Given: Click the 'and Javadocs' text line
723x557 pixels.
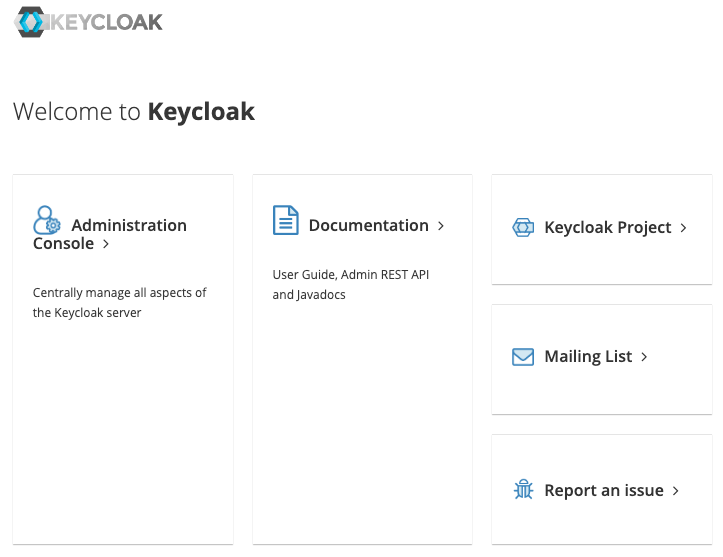Looking at the screenshot, I should tap(309, 295).
